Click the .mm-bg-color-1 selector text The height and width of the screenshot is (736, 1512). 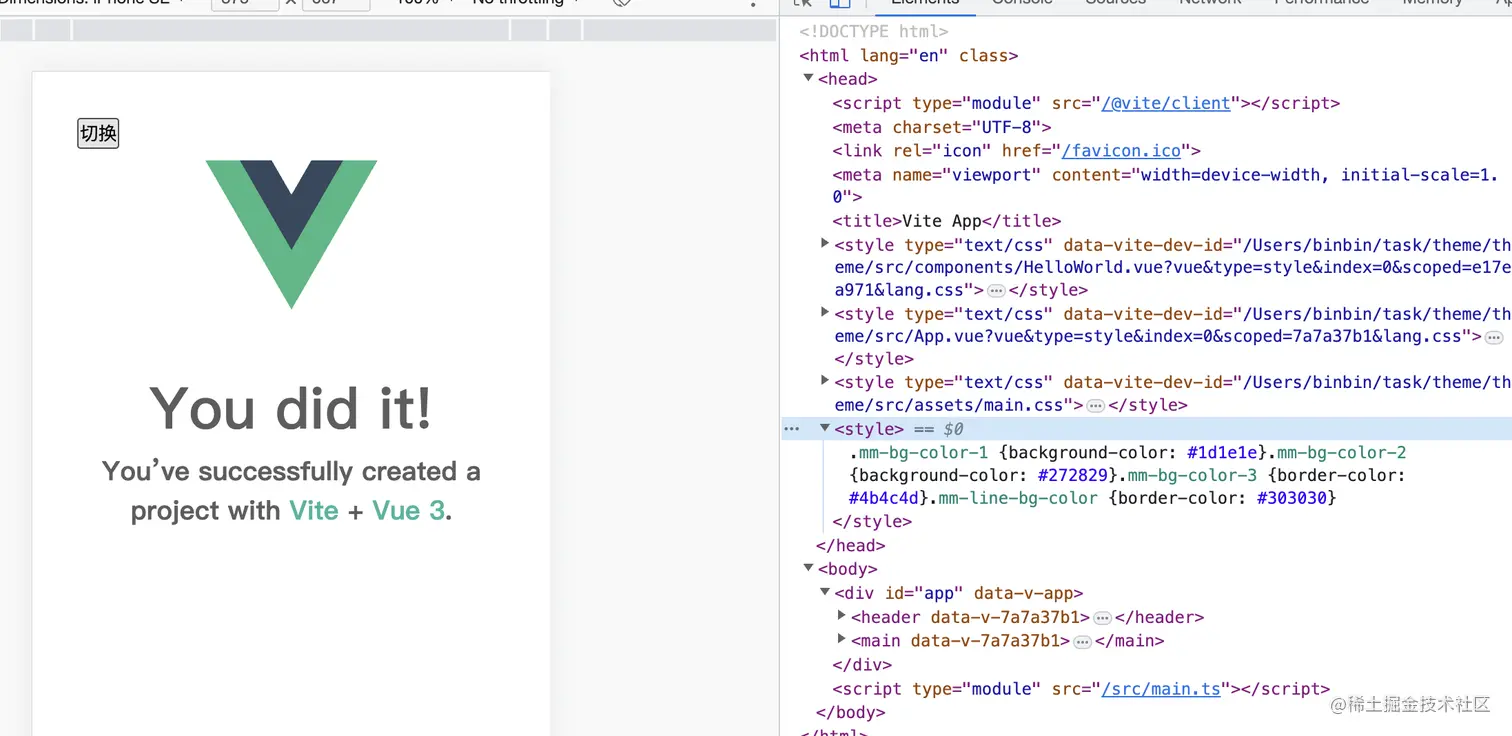[918, 453]
